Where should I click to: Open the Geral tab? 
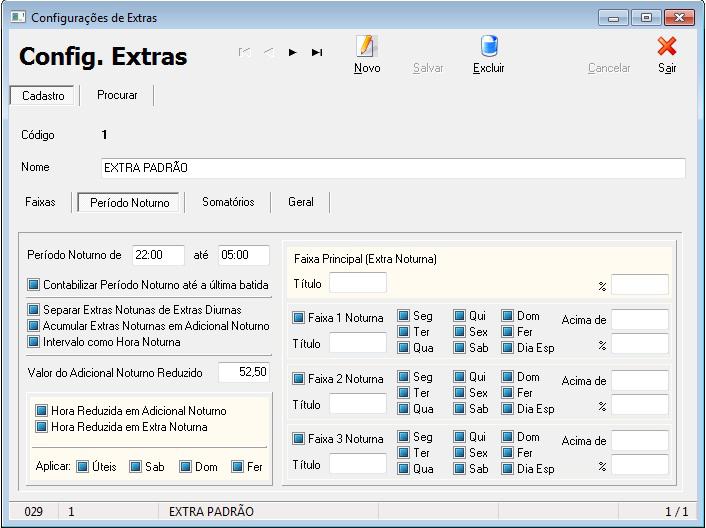point(301,202)
